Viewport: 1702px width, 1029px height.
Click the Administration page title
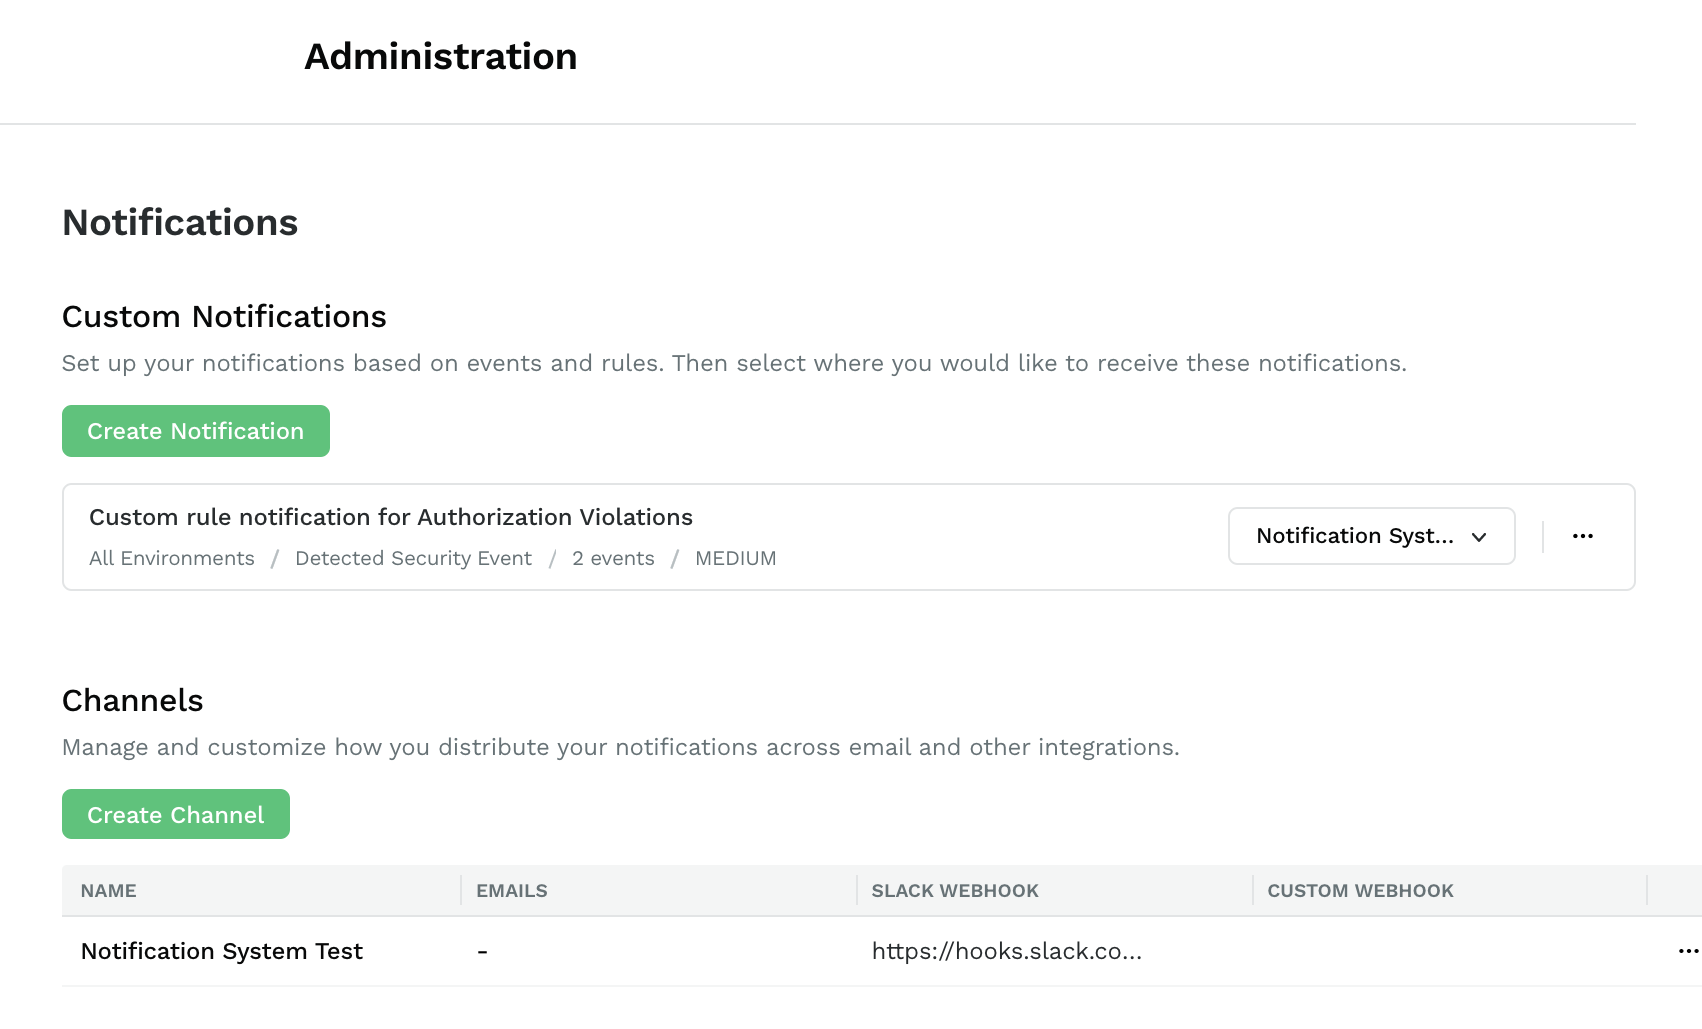point(441,57)
